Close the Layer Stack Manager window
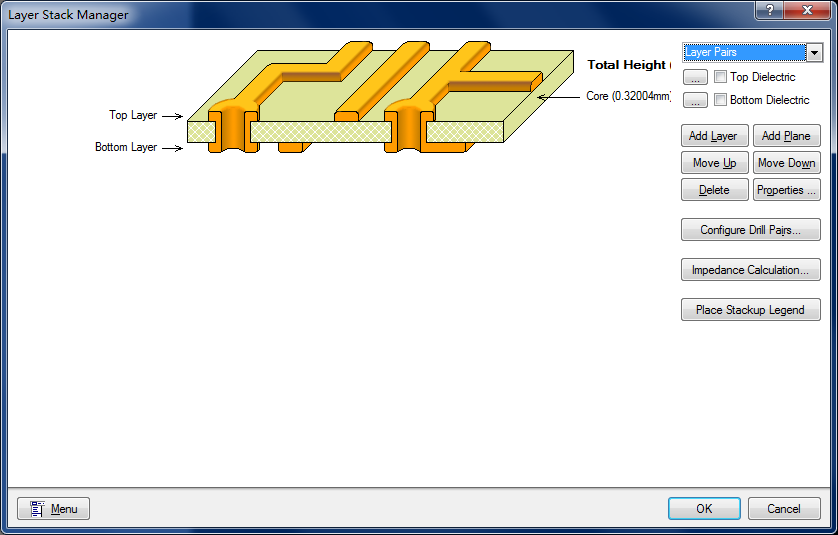838x535 pixels. coord(808,10)
